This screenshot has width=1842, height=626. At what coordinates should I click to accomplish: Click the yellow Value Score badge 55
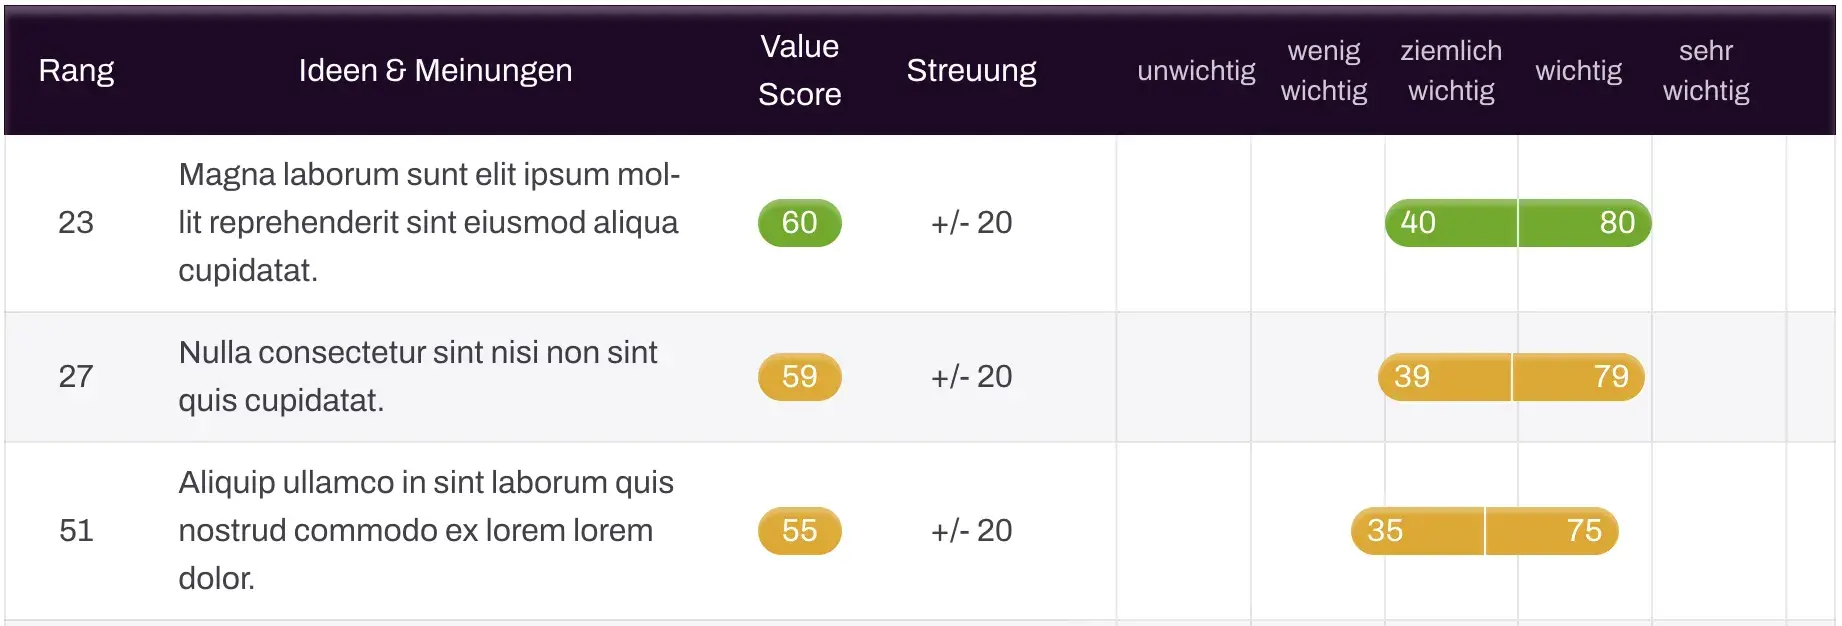point(799,531)
